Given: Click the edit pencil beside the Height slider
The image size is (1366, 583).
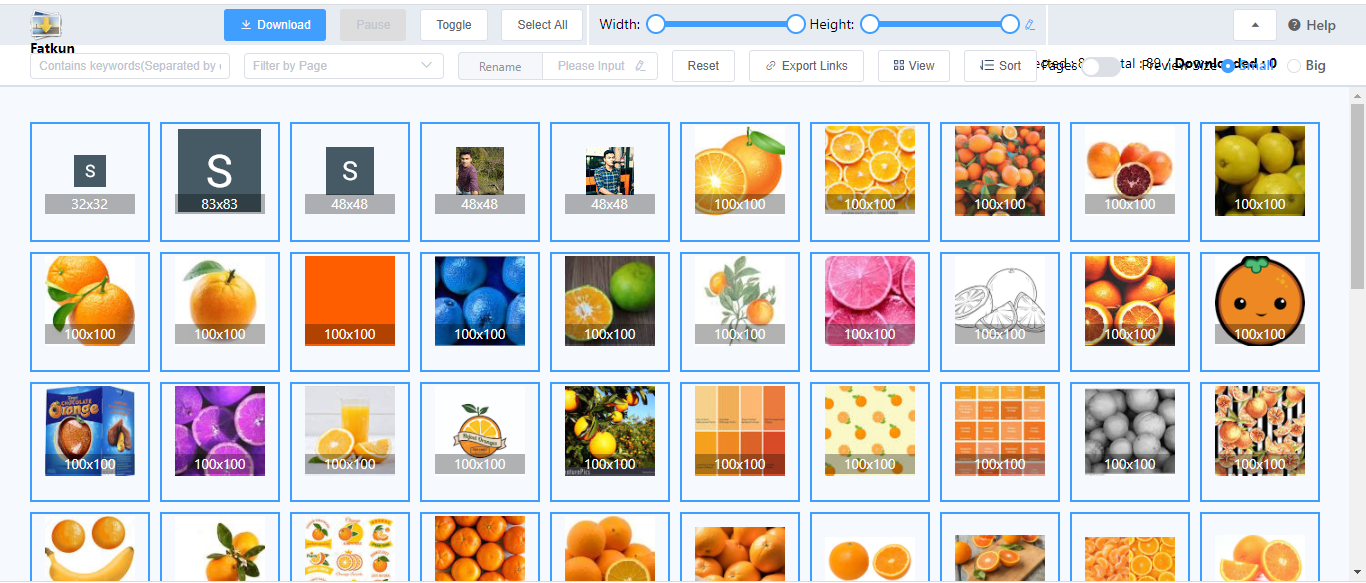Looking at the screenshot, I should tap(1030, 25).
